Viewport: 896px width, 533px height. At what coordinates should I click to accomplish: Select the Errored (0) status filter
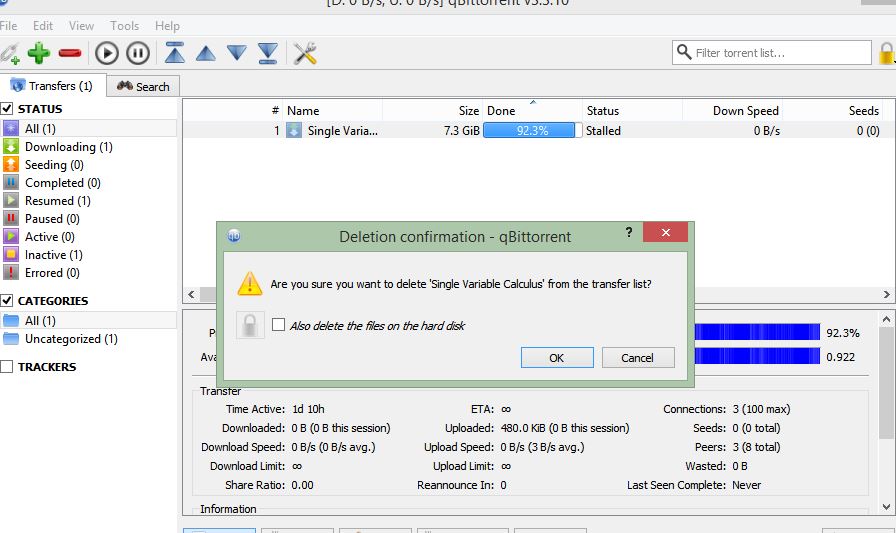[x=89, y=272]
